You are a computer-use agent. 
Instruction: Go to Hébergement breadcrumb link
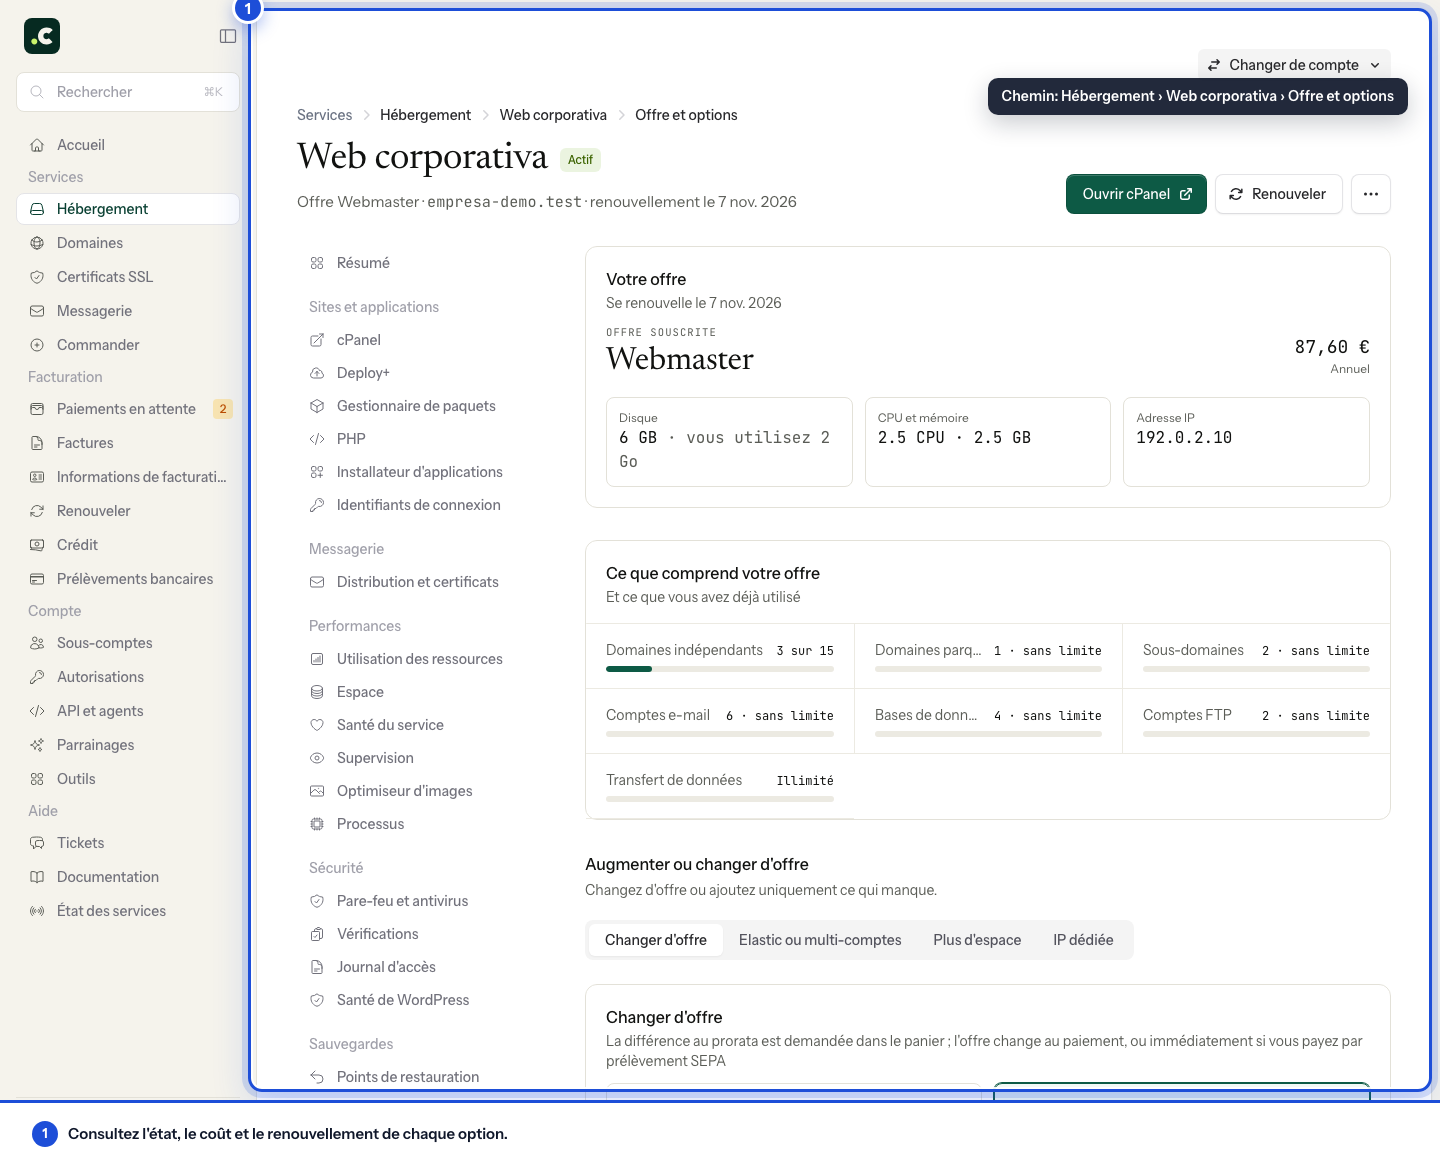pos(425,115)
